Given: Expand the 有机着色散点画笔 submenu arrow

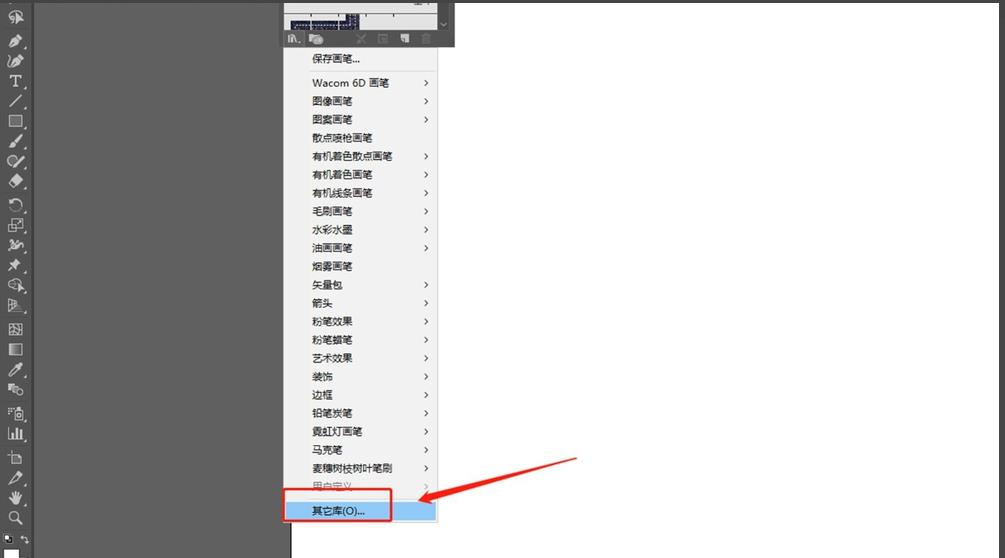Looking at the screenshot, I should (x=426, y=156).
